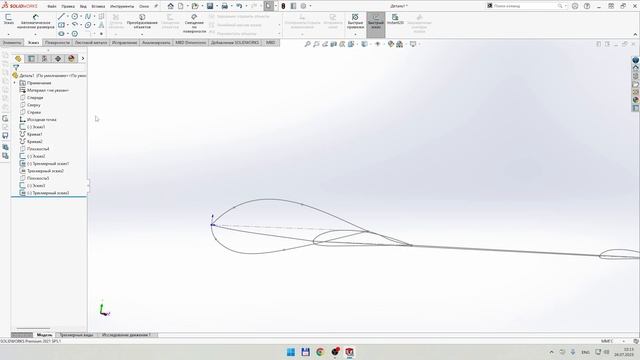Open the Вставка menu
This screenshot has height=360, width=640.
98,7
